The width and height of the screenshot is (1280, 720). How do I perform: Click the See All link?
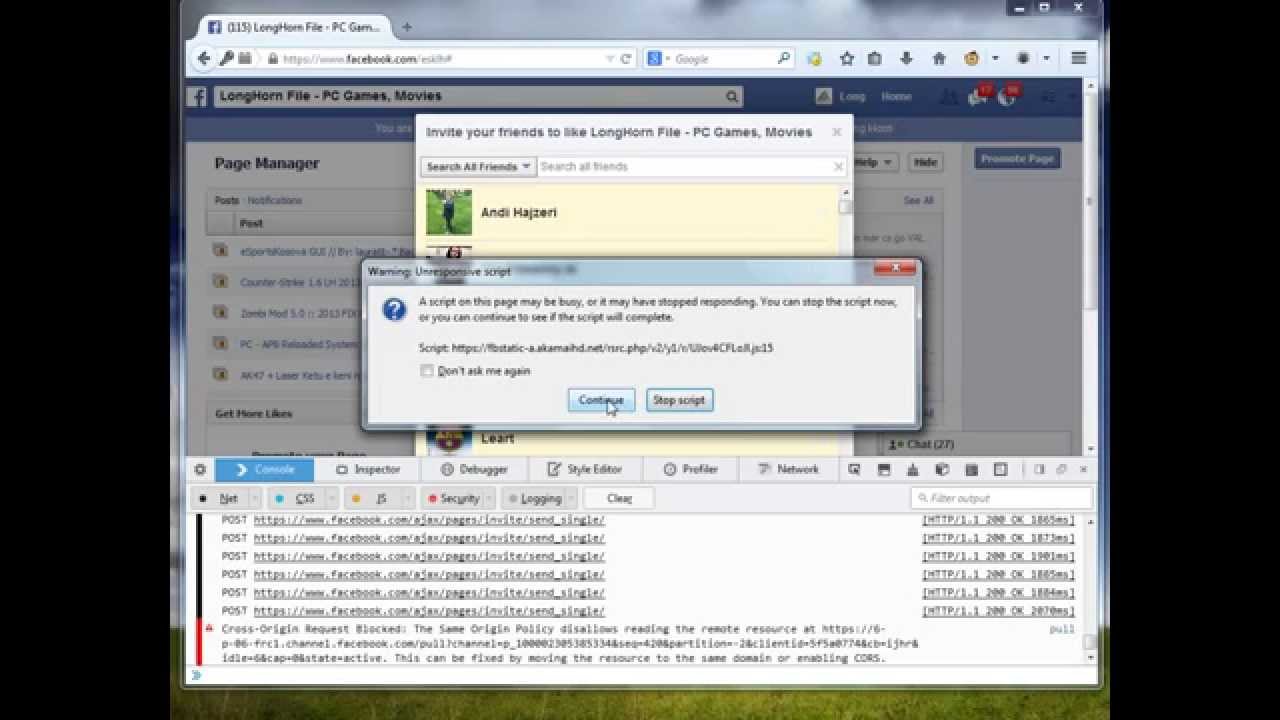point(918,200)
